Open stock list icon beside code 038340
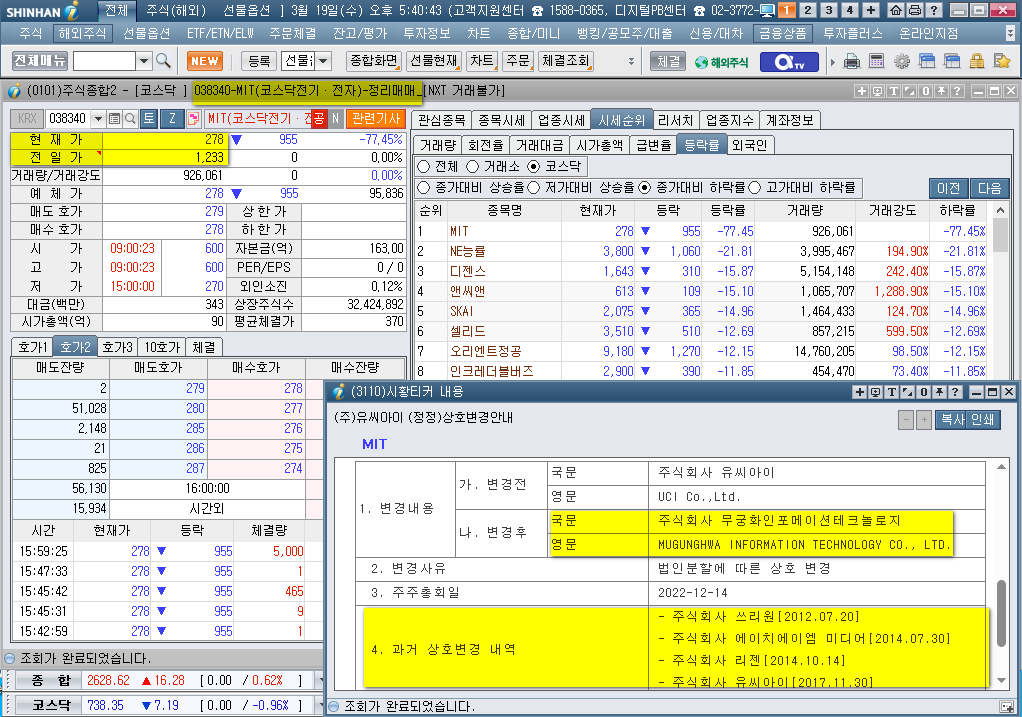 tap(115, 119)
